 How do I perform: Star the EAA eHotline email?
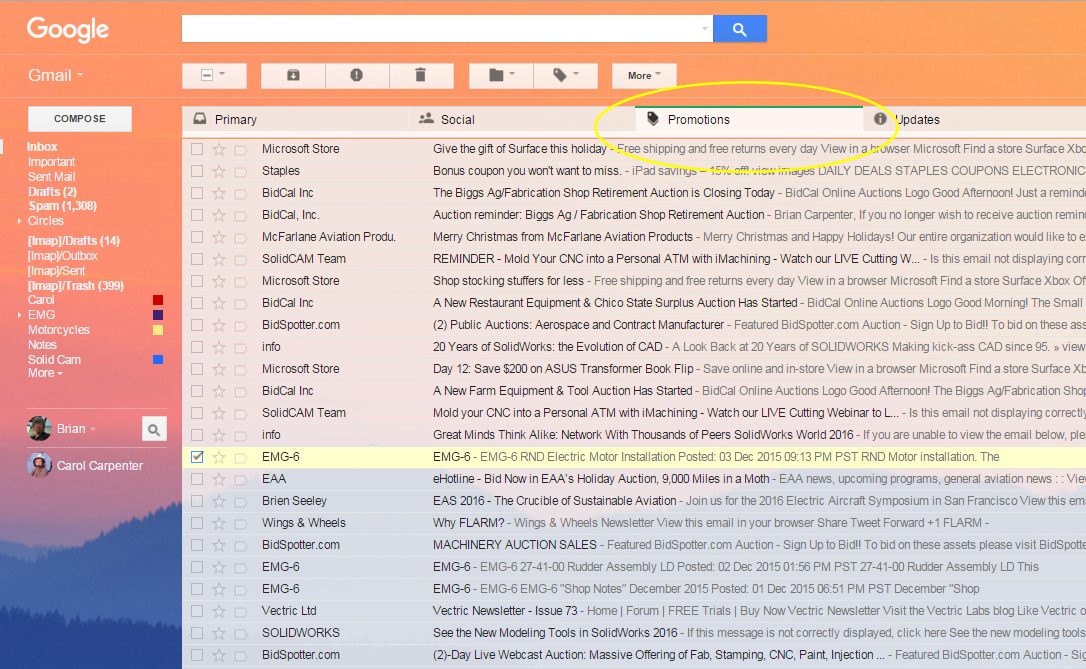[219, 479]
